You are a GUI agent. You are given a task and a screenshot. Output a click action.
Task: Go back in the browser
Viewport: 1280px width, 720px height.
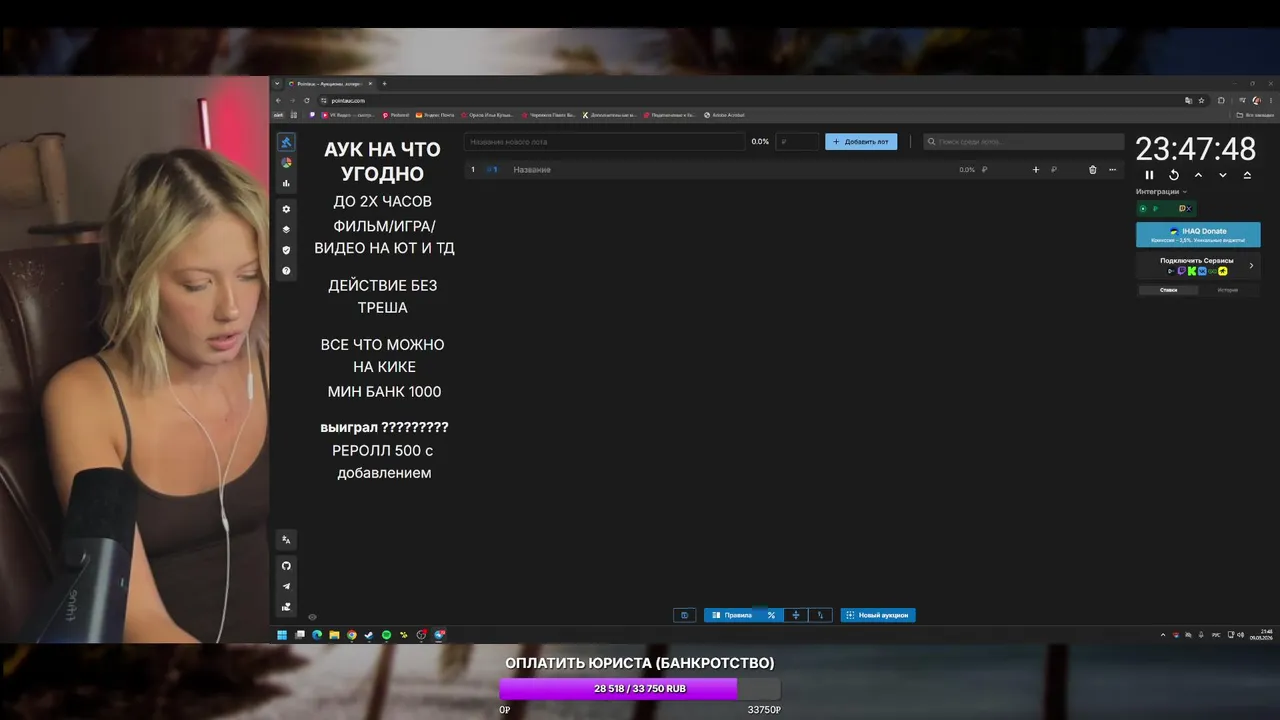pyautogui.click(x=280, y=100)
